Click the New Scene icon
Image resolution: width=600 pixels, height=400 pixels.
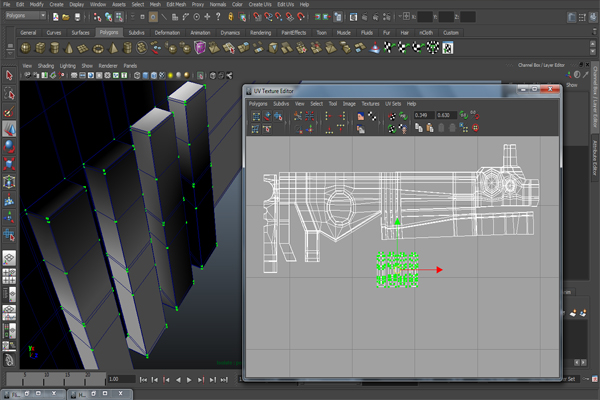56,17
